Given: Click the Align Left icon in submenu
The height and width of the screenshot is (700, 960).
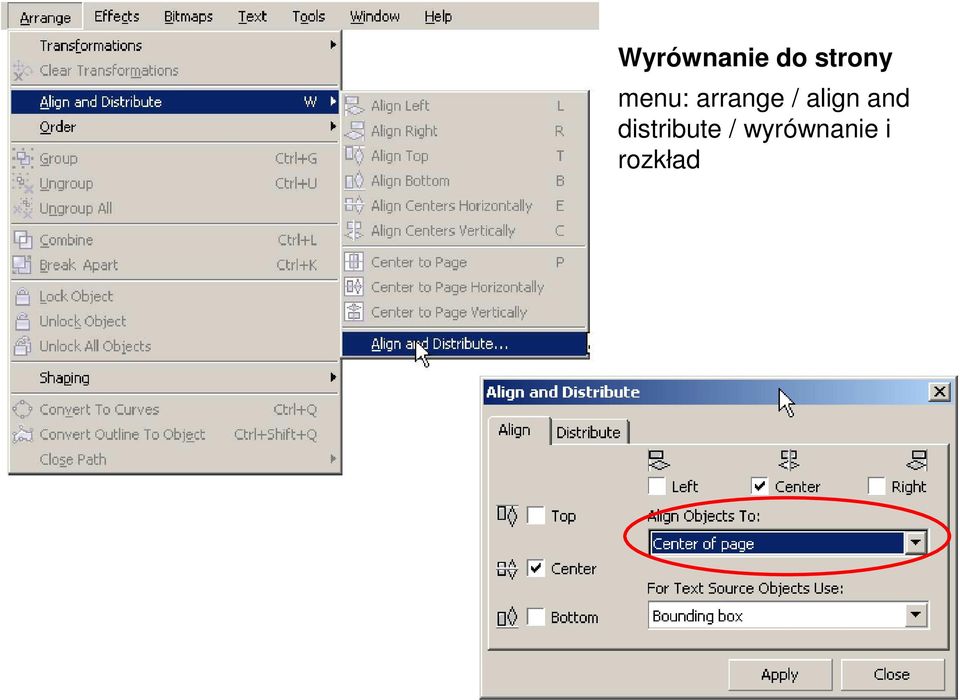Looking at the screenshot, I should tap(354, 106).
